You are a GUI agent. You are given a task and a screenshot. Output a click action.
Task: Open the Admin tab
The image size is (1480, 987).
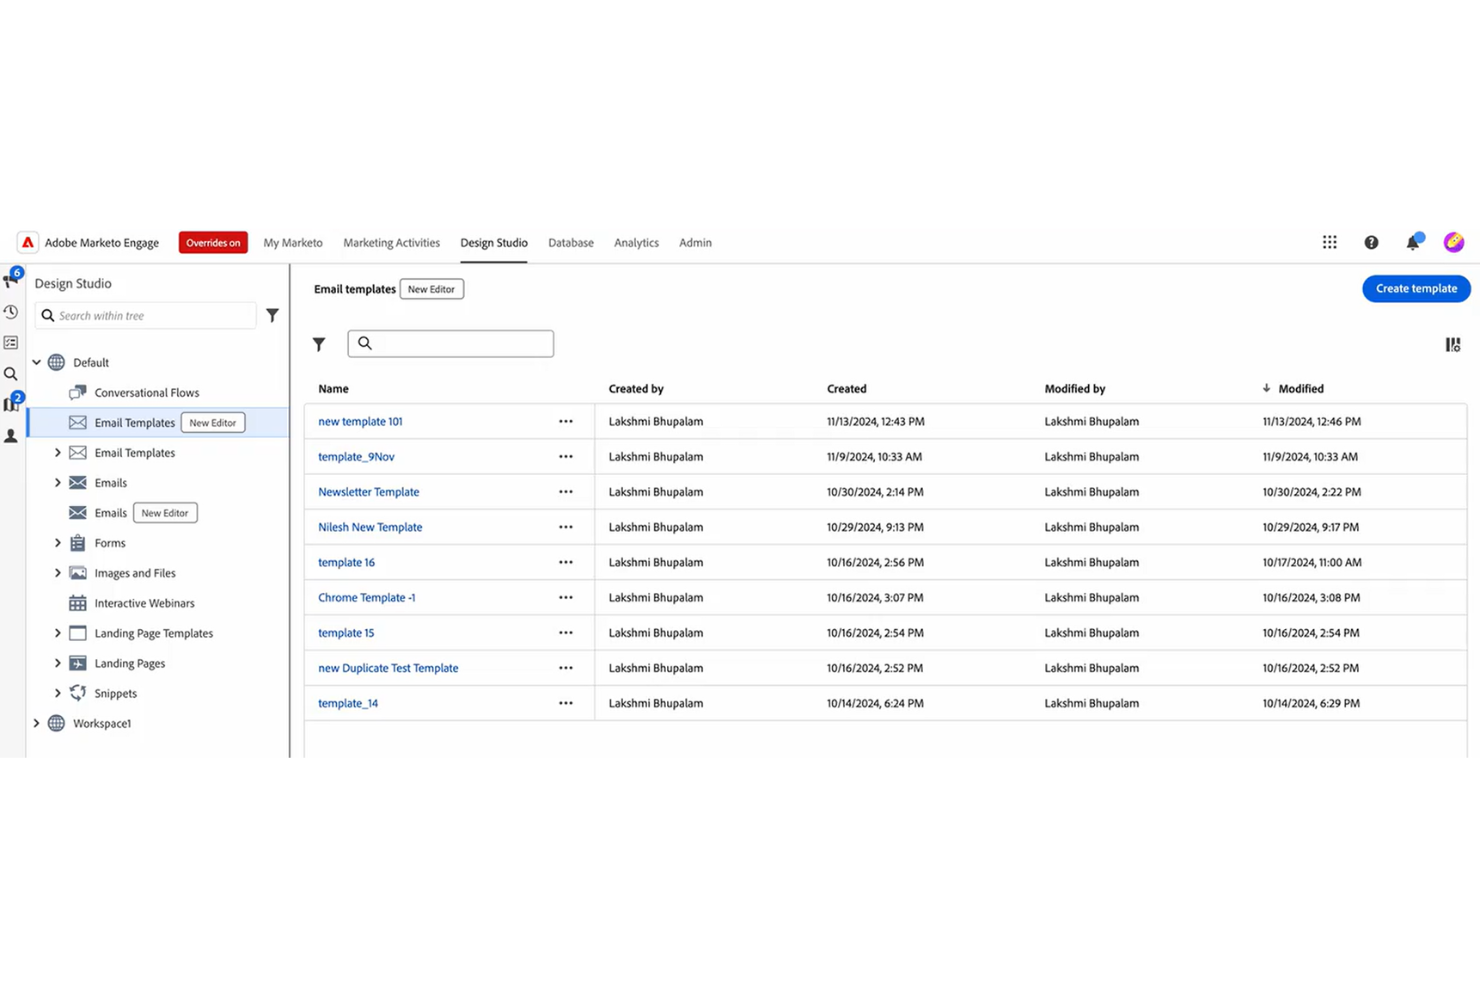(695, 242)
